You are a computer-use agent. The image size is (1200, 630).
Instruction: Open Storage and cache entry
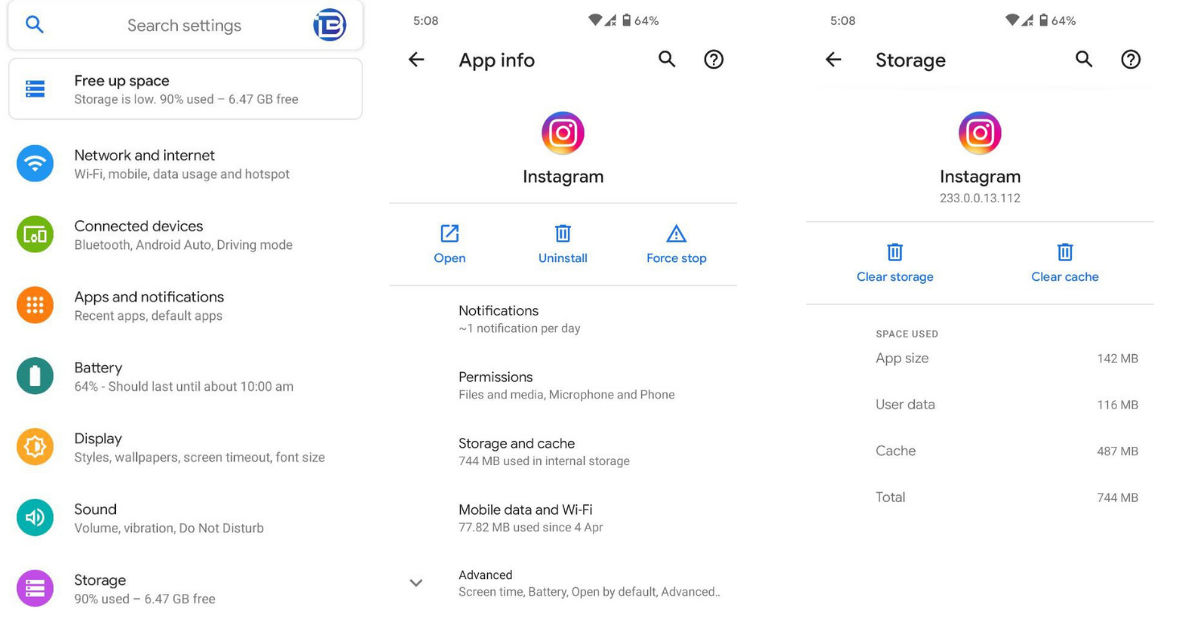[x=563, y=451]
